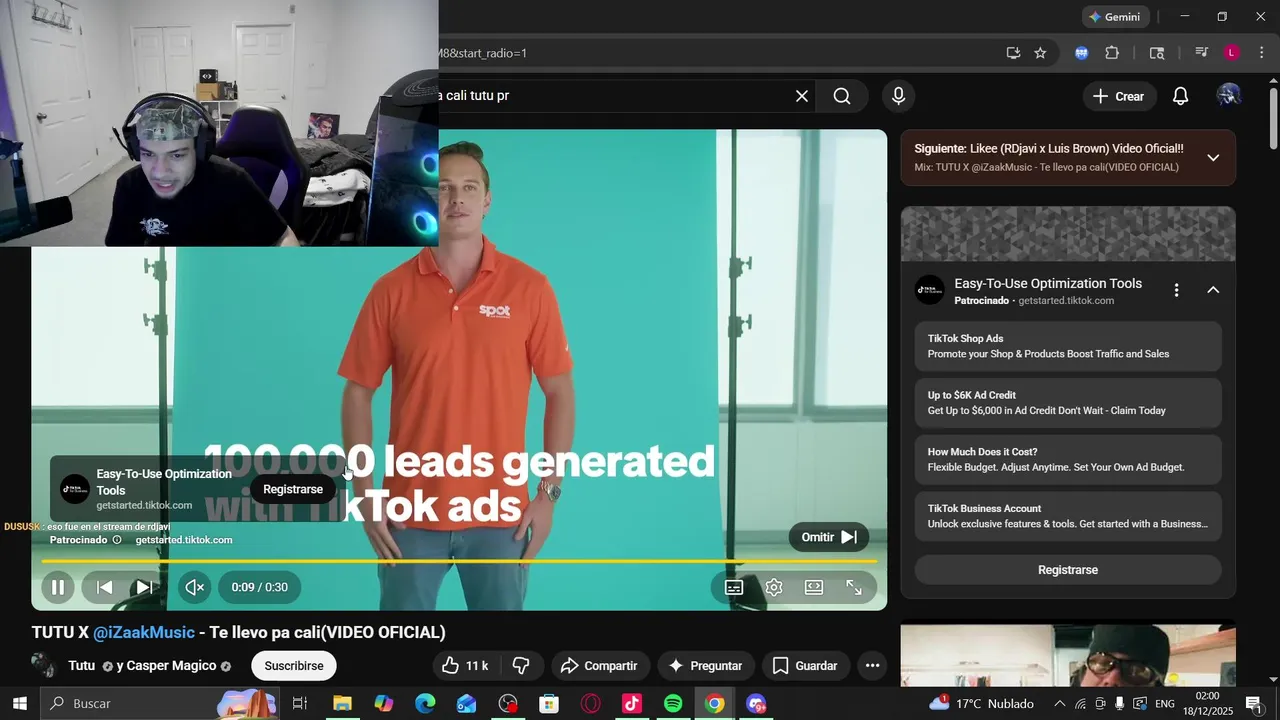Open the TikTok Business Account card

(1068, 516)
